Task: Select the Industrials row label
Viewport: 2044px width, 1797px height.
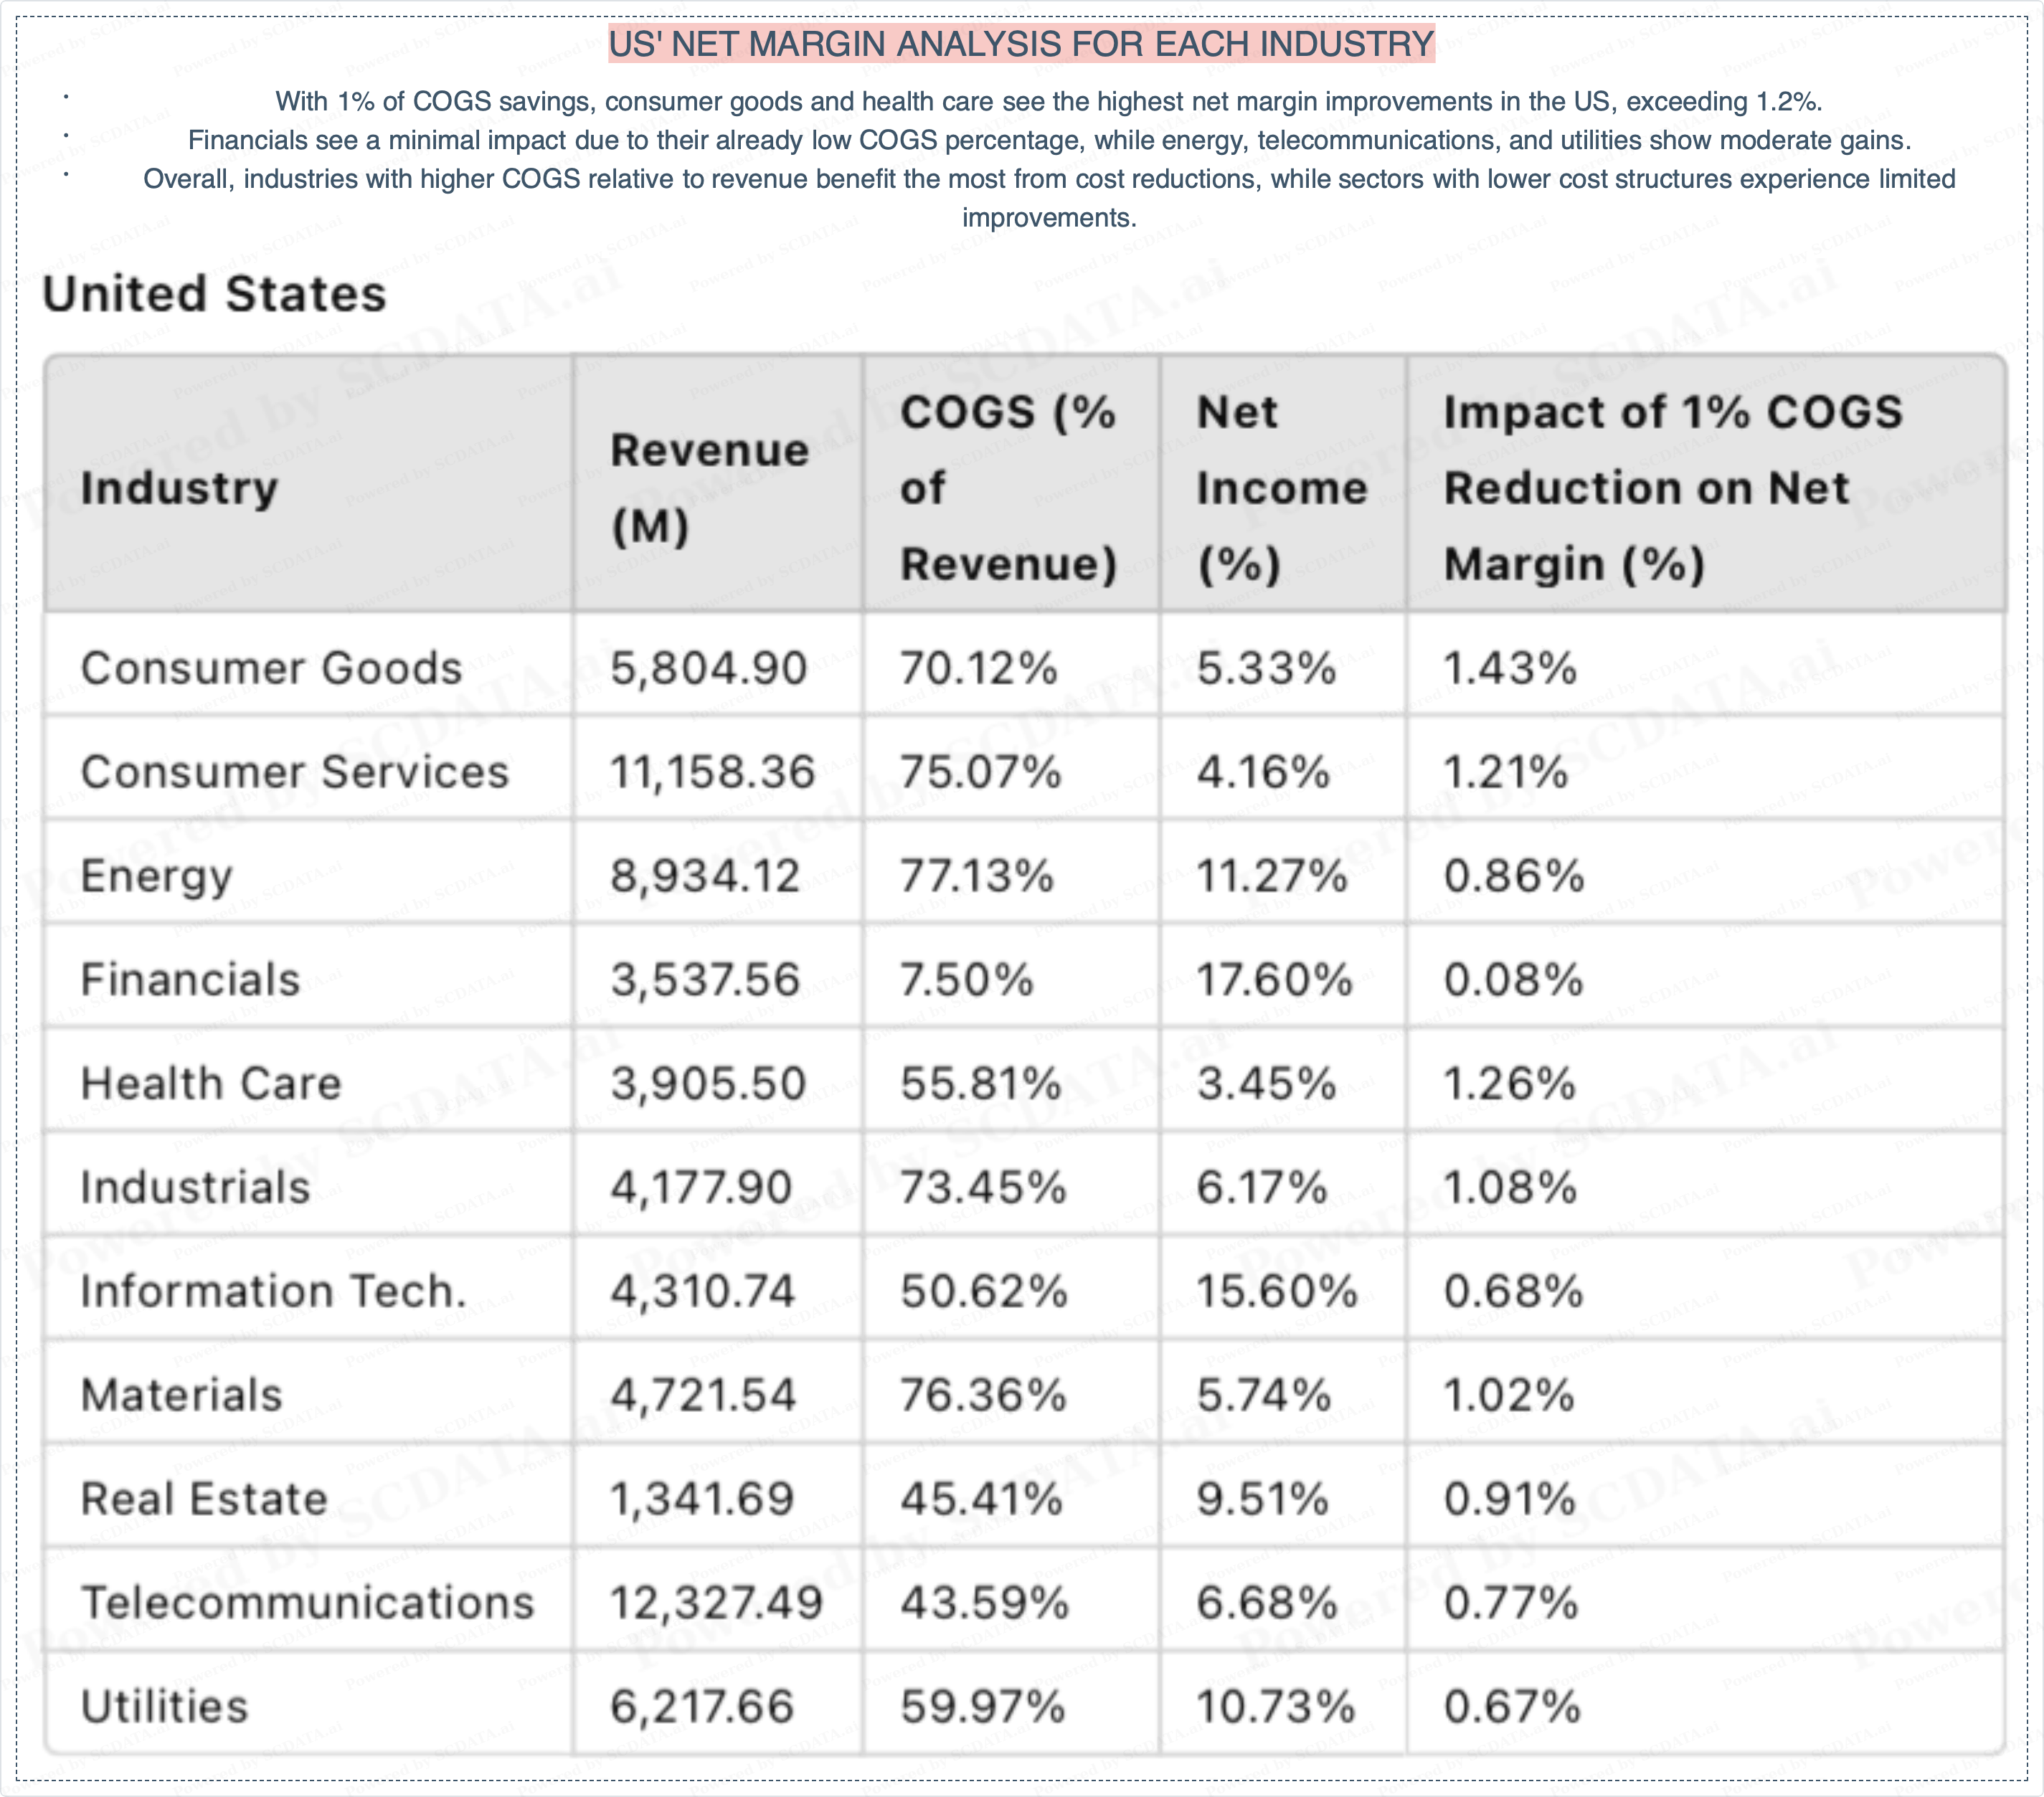Action: click(195, 1188)
